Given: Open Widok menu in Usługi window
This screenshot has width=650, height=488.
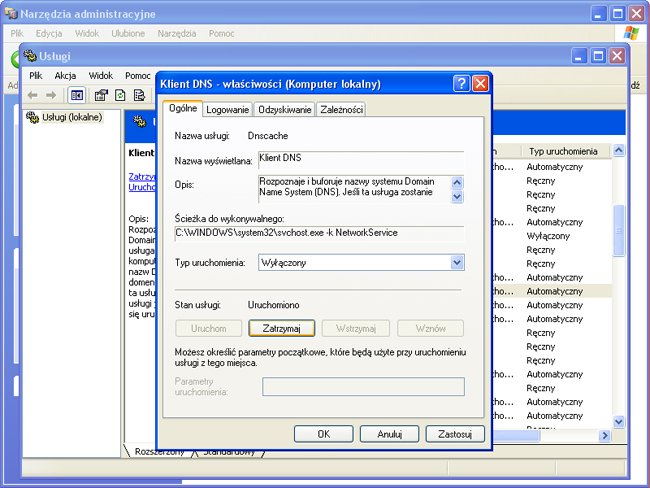Looking at the screenshot, I should click(x=101, y=75).
